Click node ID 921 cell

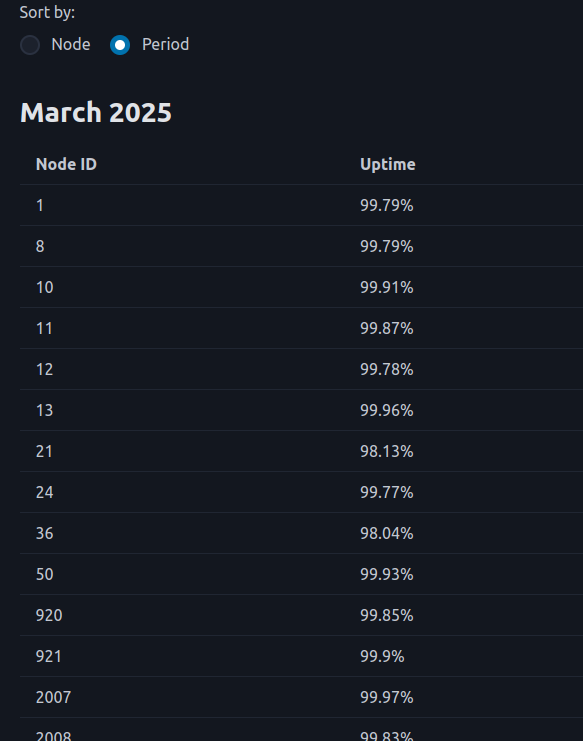[x=49, y=656]
